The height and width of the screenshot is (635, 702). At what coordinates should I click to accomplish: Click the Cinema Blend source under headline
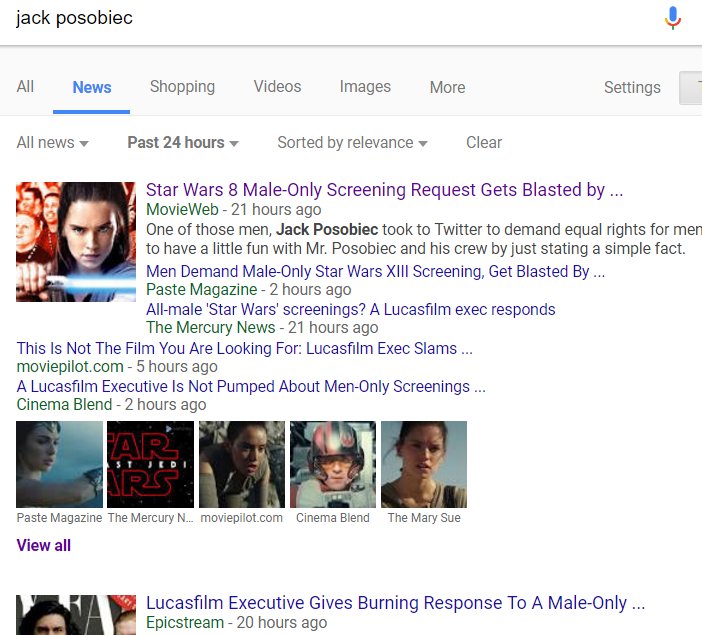click(64, 405)
